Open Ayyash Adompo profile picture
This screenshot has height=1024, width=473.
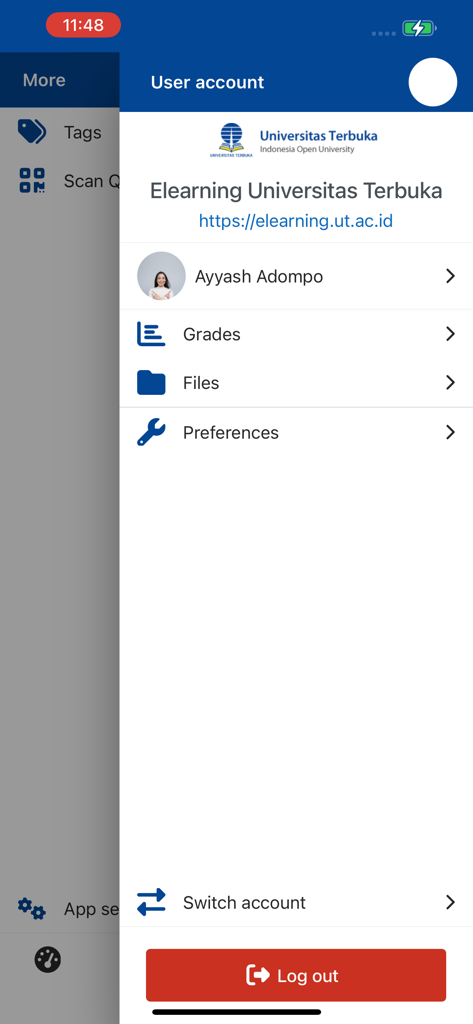161,276
